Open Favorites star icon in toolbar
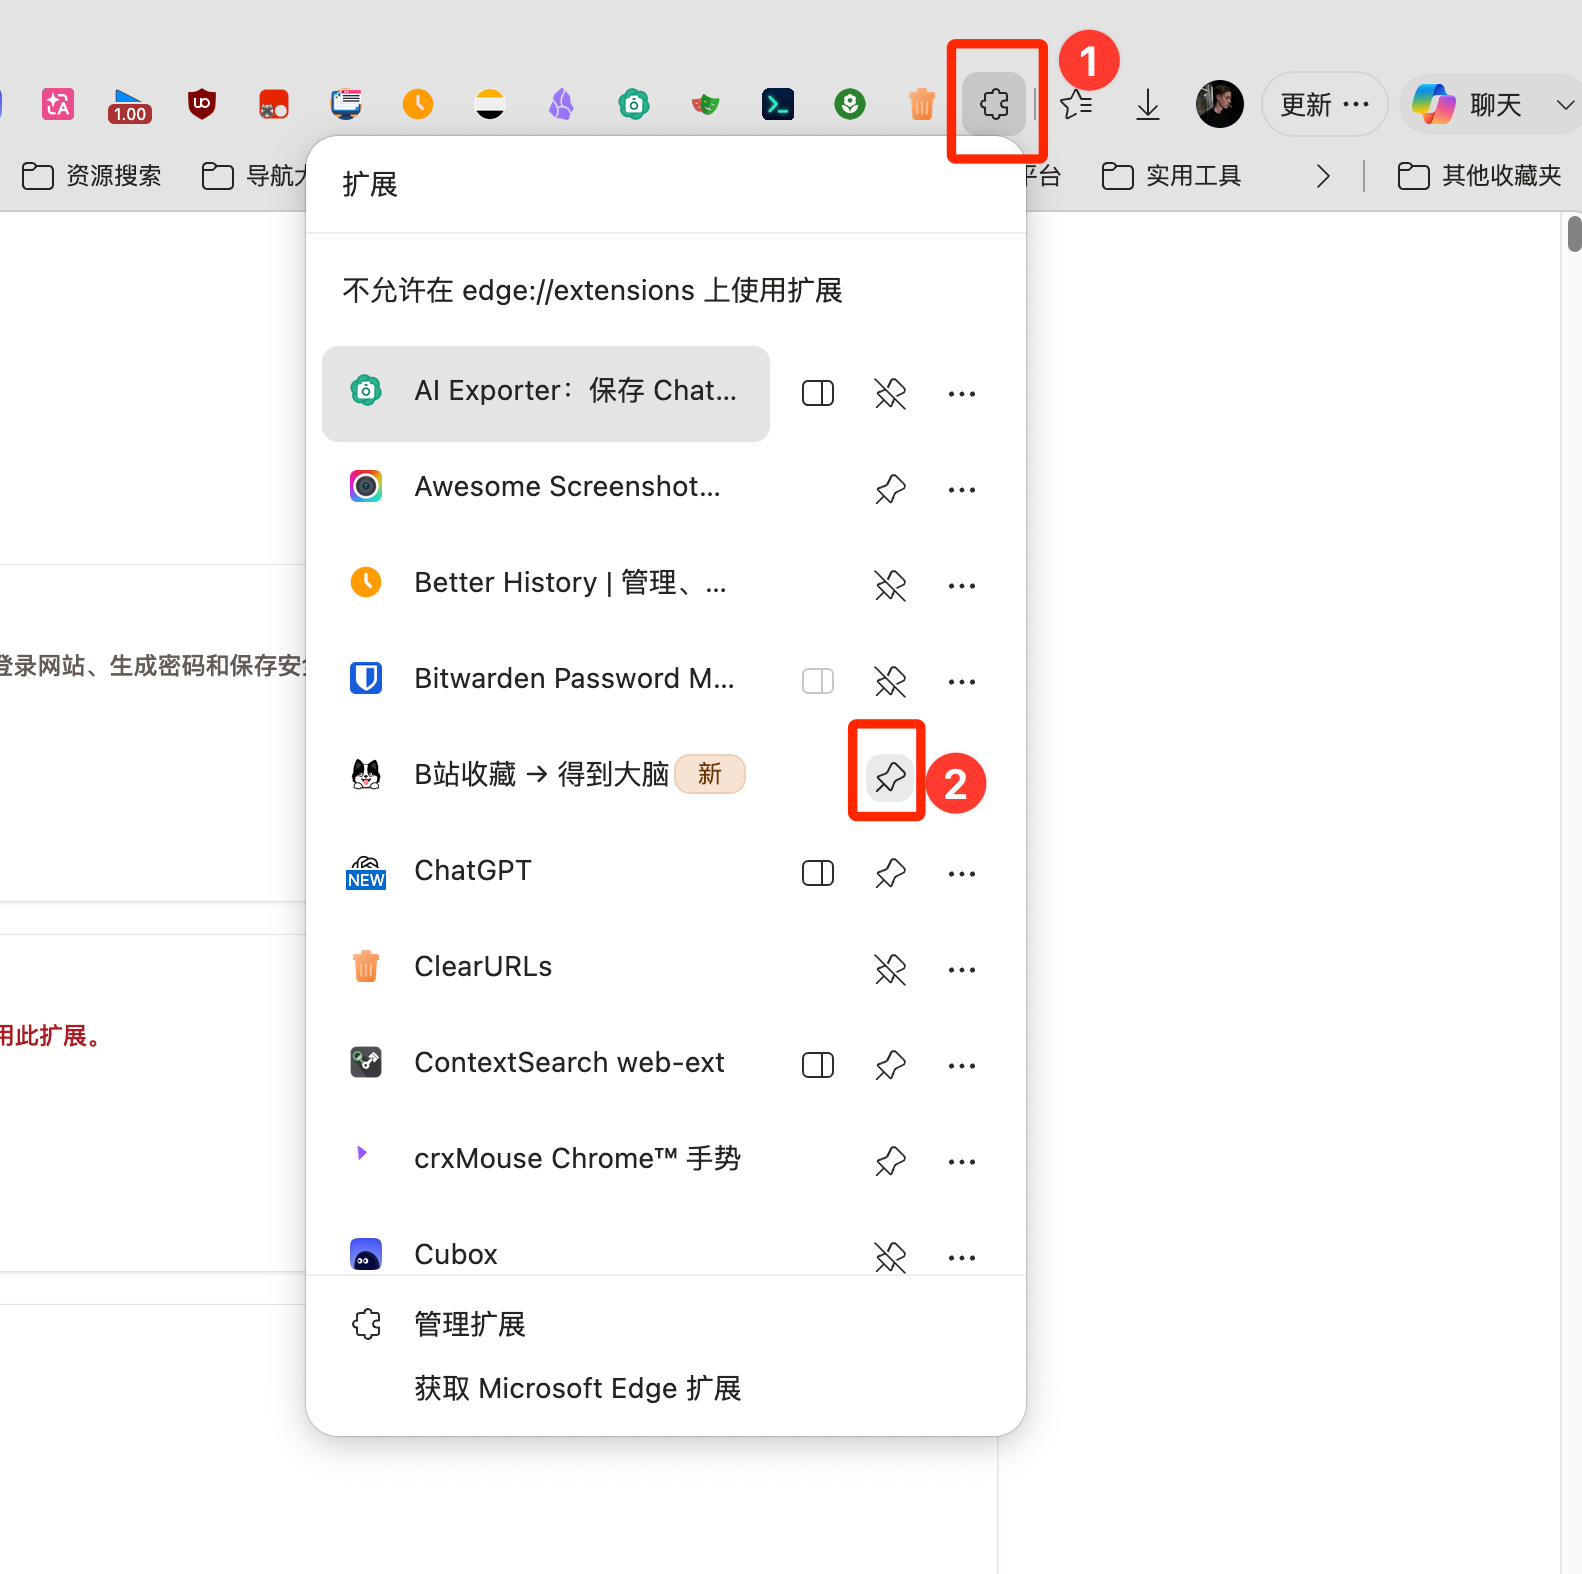The width and height of the screenshot is (1582, 1574). tap(1076, 103)
